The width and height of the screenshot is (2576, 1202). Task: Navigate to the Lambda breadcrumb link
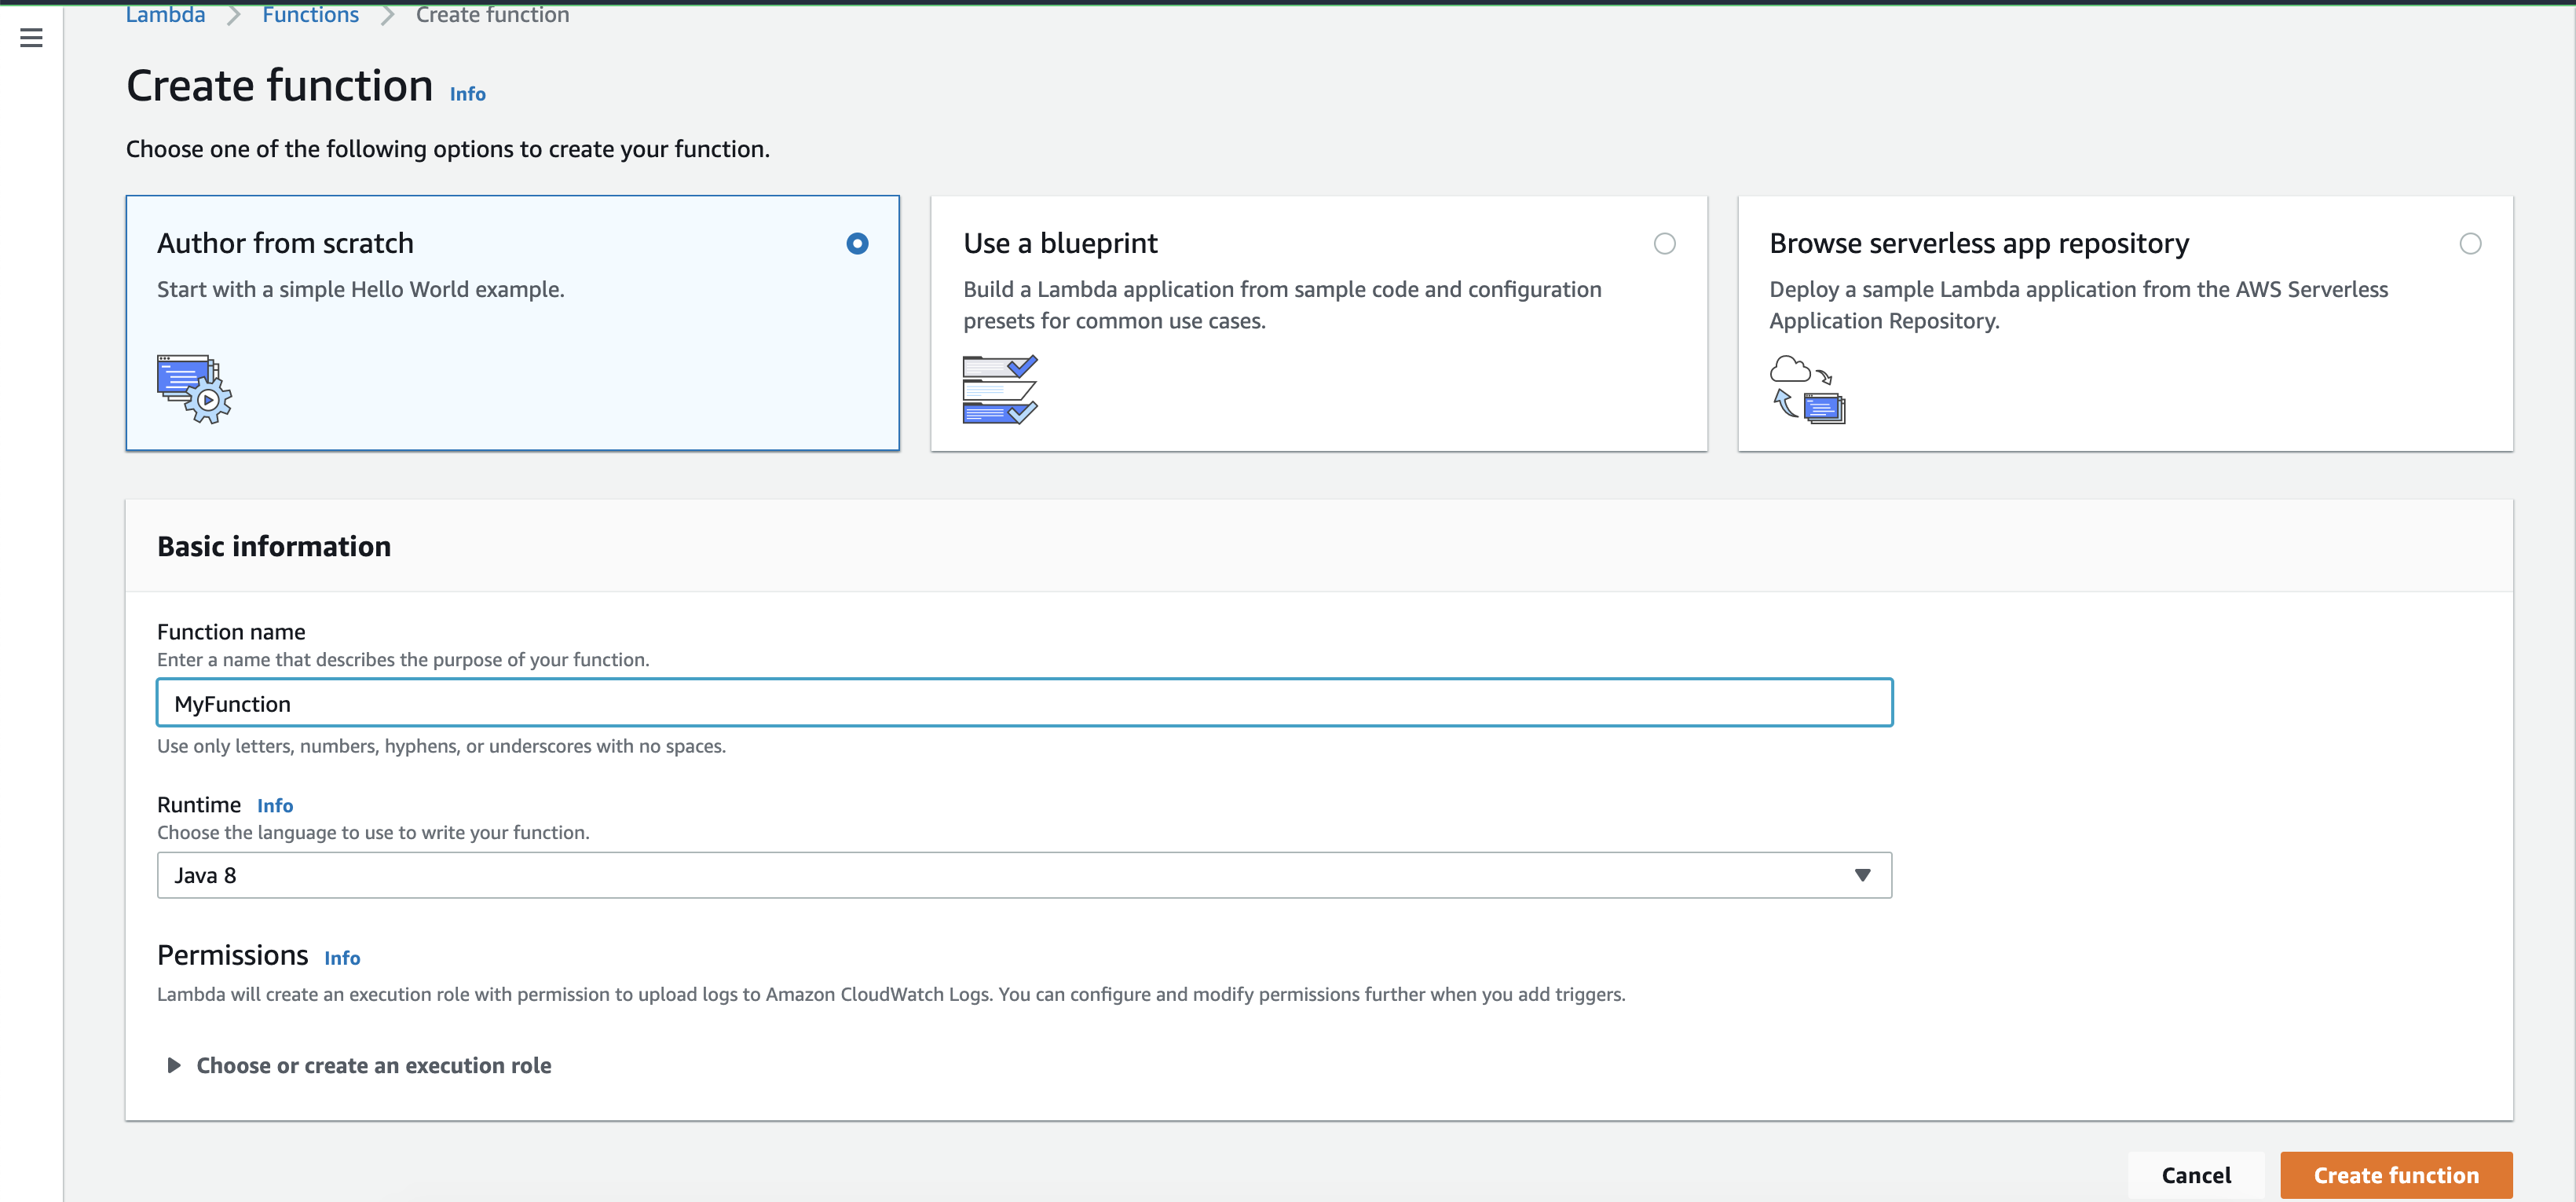click(x=165, y=14)
